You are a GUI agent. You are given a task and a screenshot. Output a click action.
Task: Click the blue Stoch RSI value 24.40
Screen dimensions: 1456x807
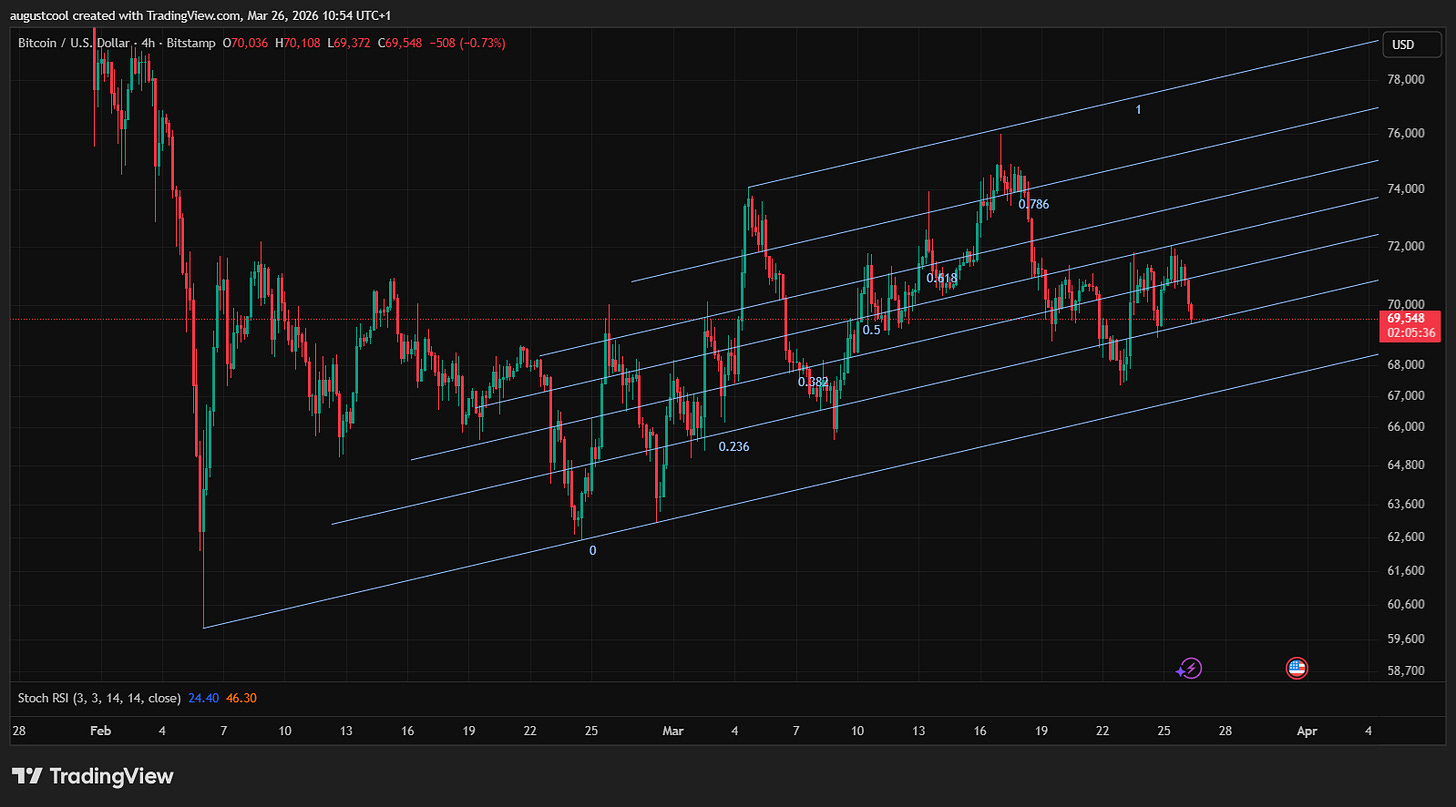coord(203,698)
